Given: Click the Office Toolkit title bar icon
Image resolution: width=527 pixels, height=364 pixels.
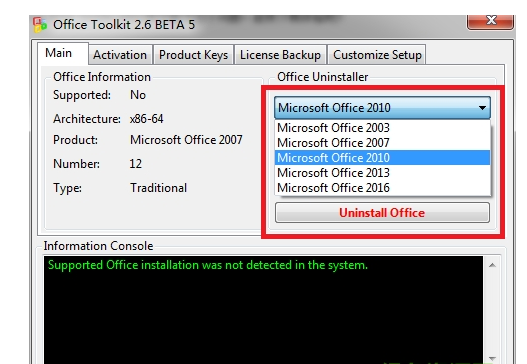Looking at the screenshot, I should pos(40,25).
